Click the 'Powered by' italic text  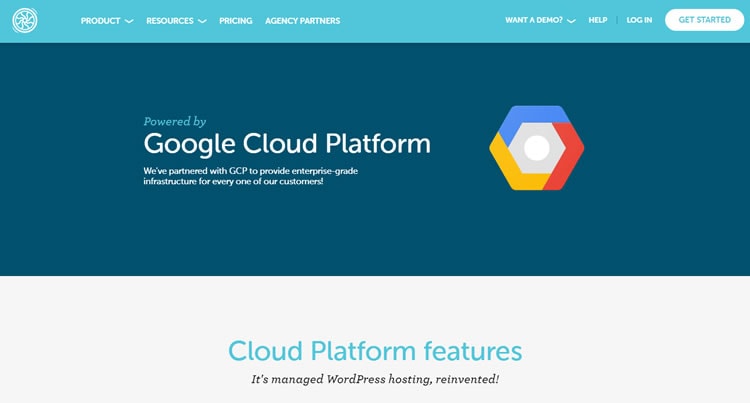(x=175, y=121)
